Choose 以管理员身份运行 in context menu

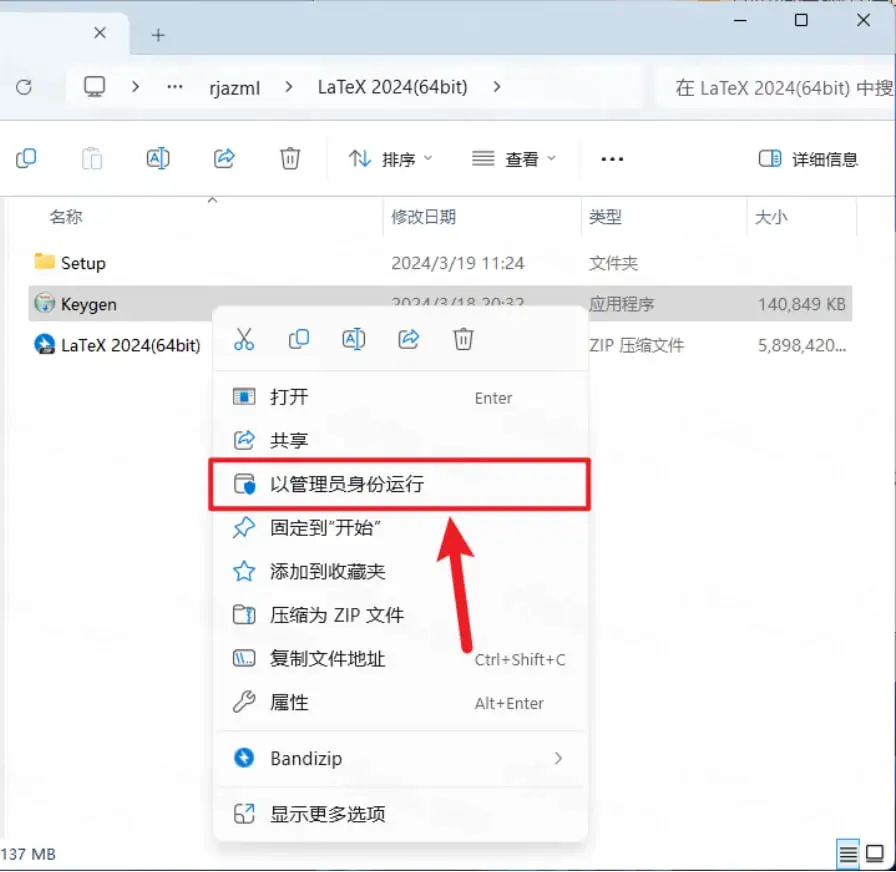pyautogui.click(x=401, y=484)
